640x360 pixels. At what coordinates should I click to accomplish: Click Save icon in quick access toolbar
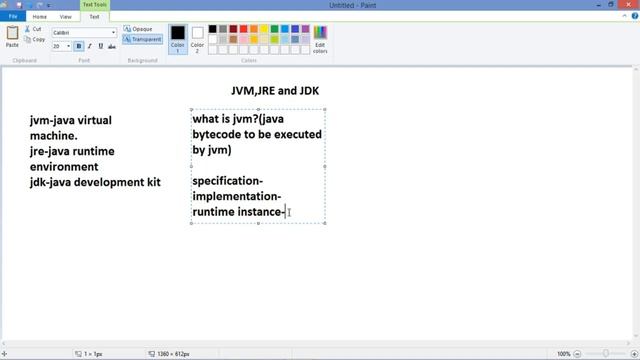click(18, 5)
